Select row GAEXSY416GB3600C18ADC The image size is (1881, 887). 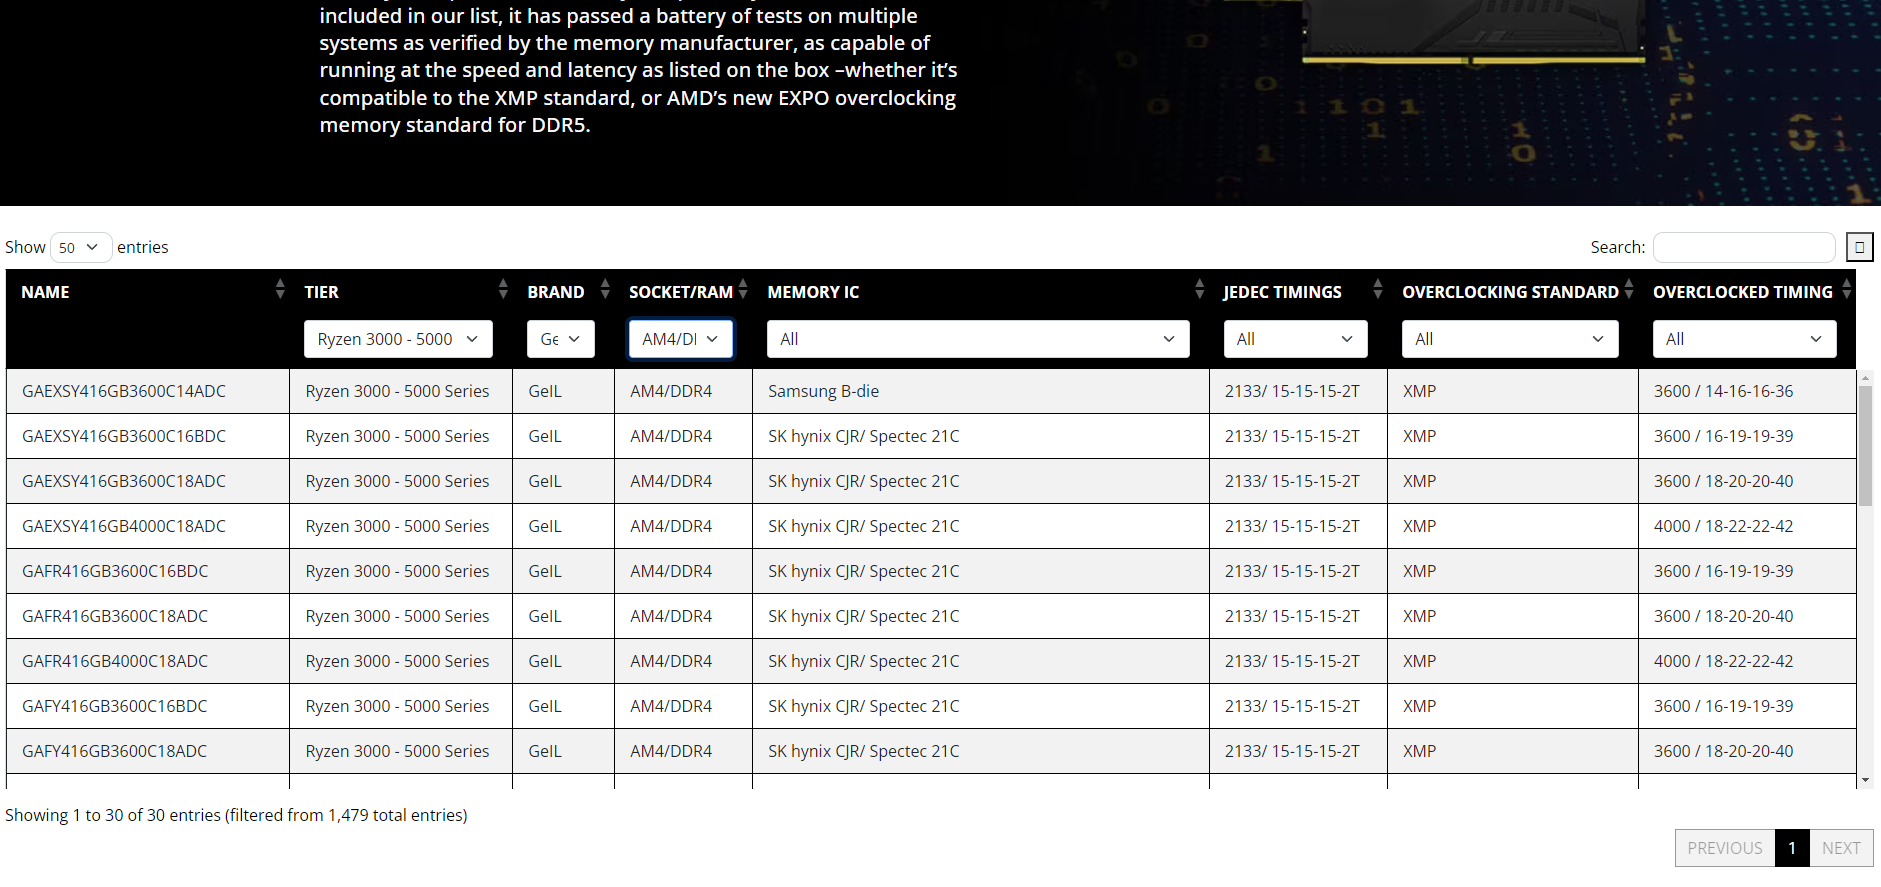pos(931,481)
